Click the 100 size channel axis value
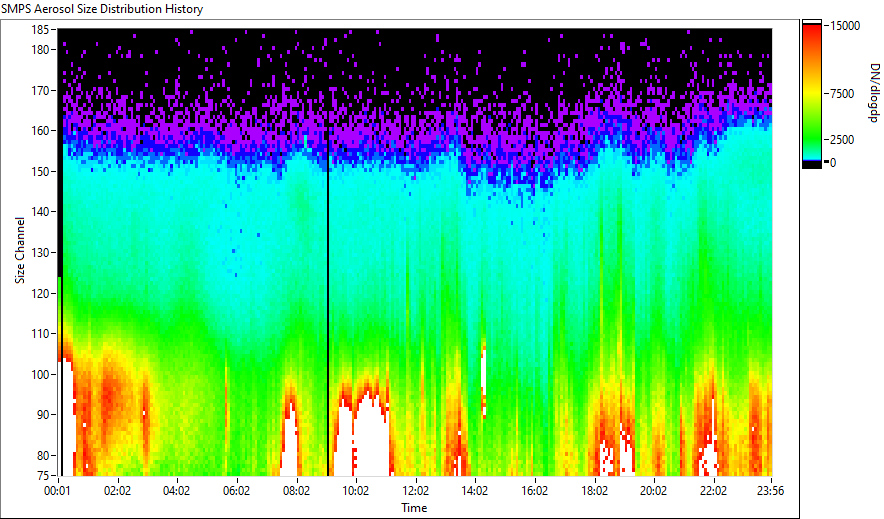884x519 pixels. (41, 374)
